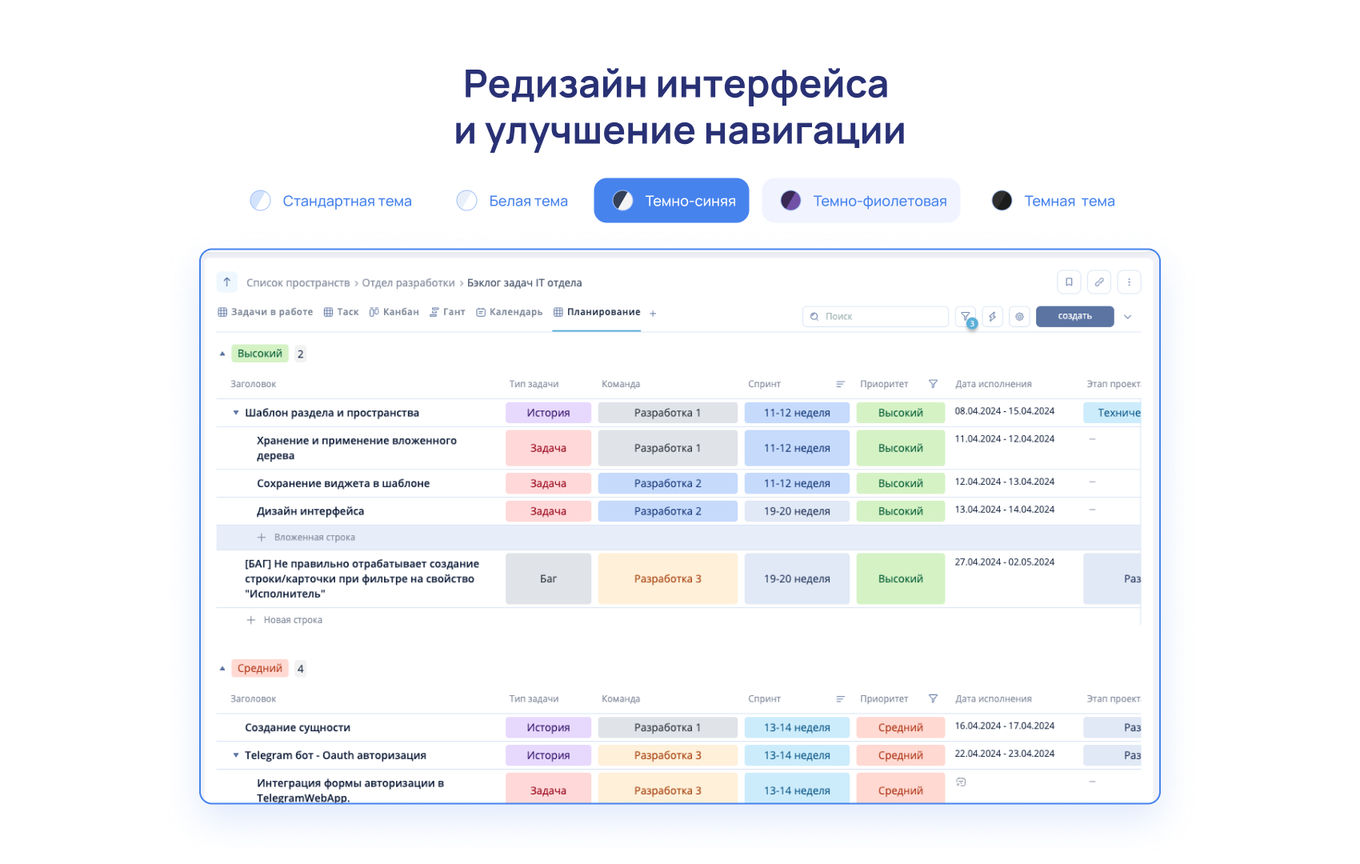1360x864 pixels.
Task: Click the automation lightning icon
Action: point(992,316)
